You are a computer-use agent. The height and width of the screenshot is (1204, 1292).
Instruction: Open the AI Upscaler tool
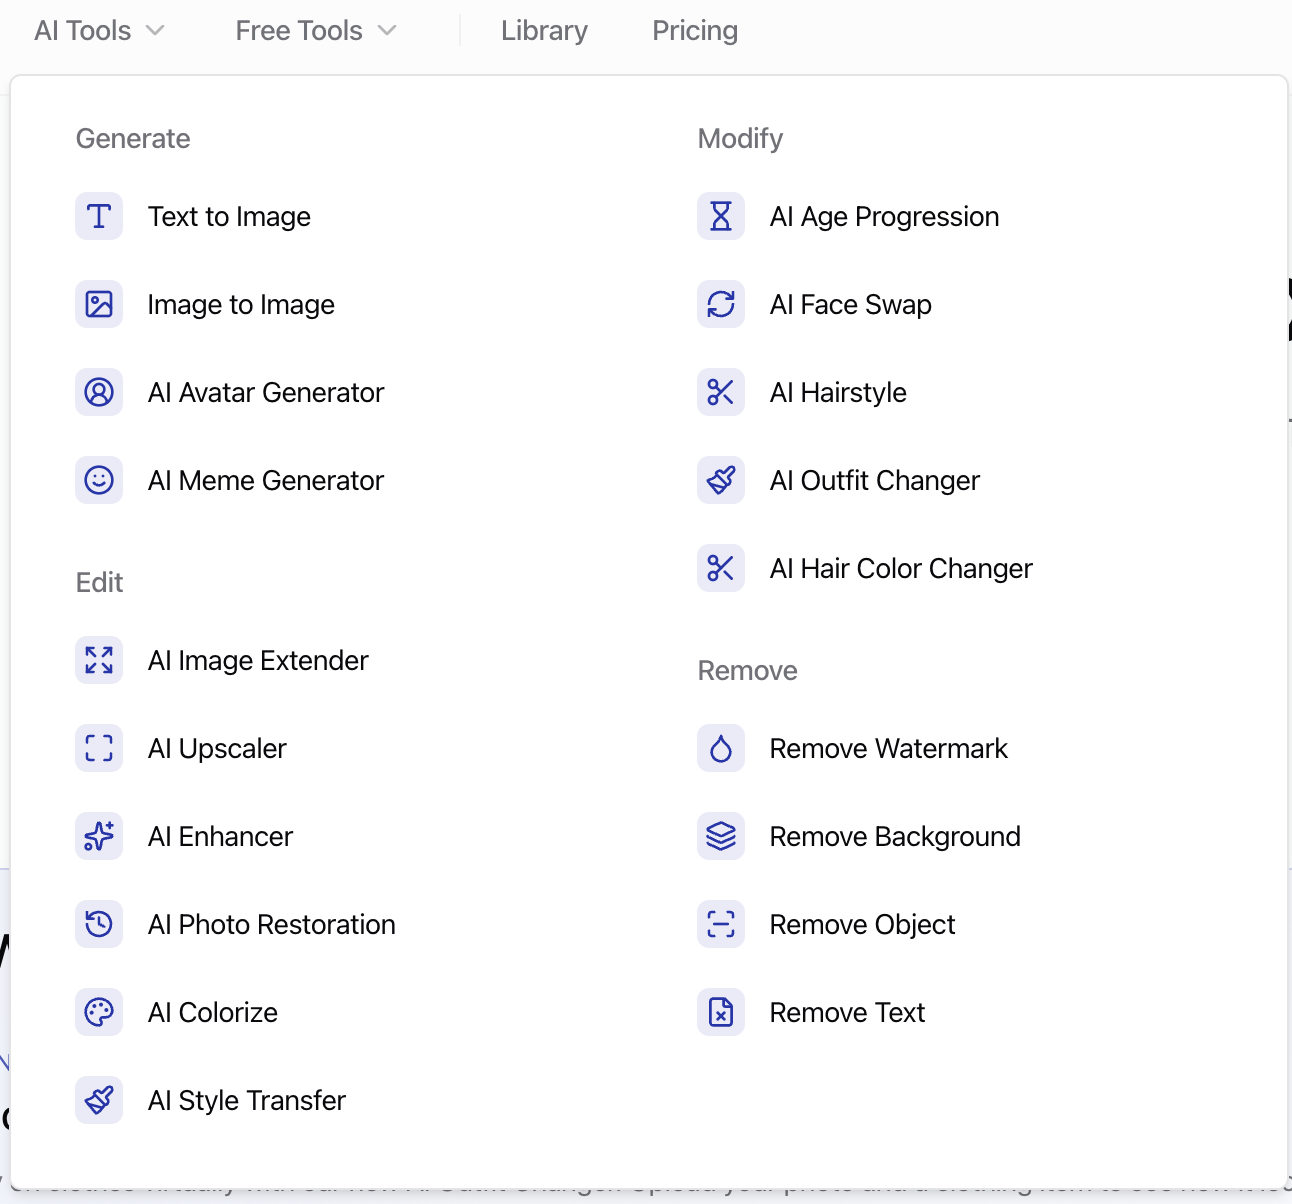tap(217, 748)
